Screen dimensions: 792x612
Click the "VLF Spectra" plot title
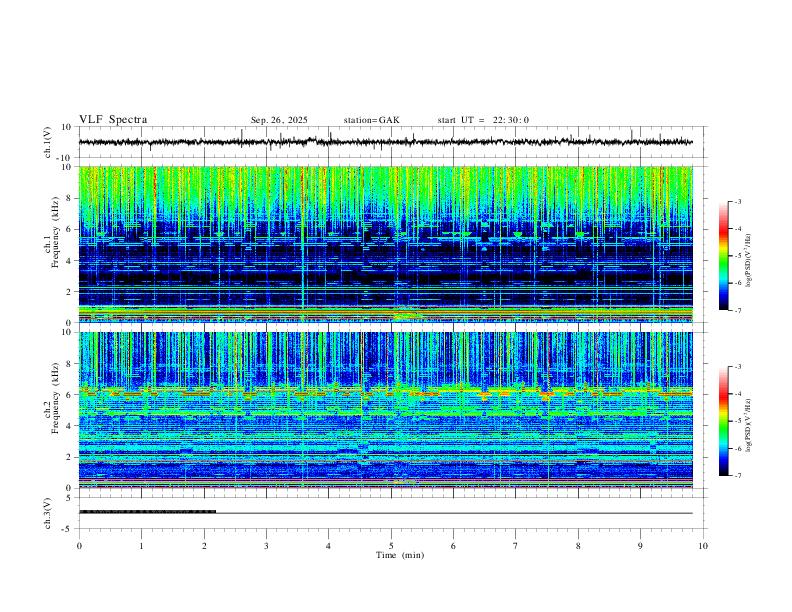point(113,120)
